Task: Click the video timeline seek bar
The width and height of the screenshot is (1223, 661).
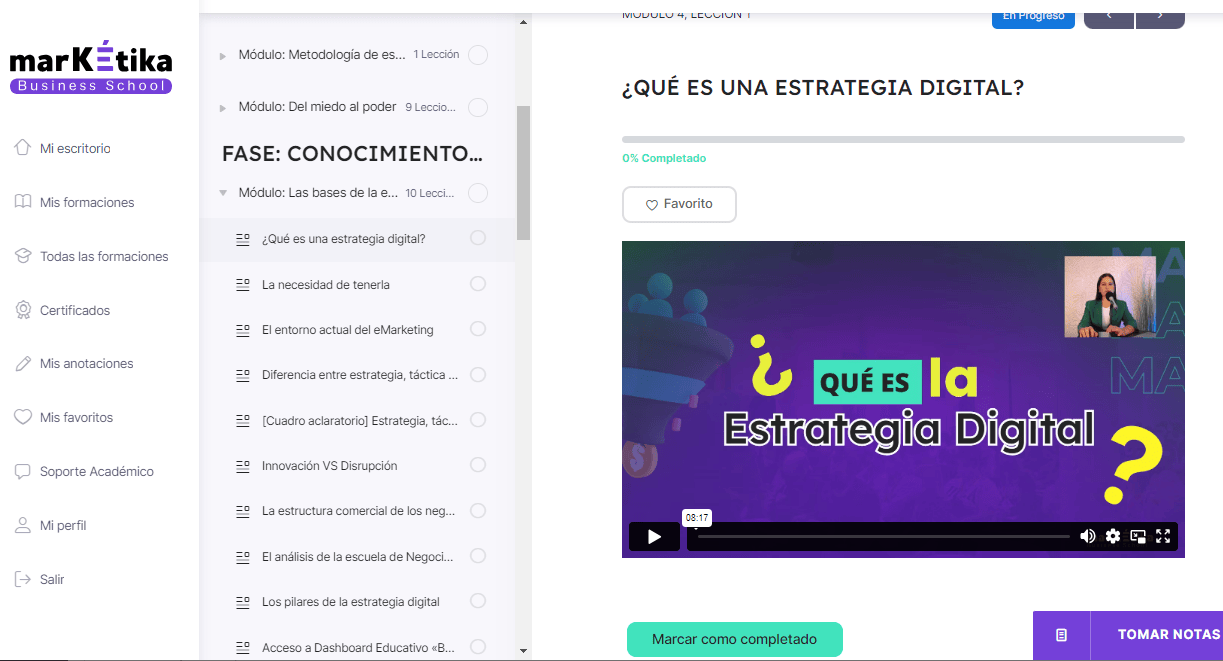Action: pos(884,537)
